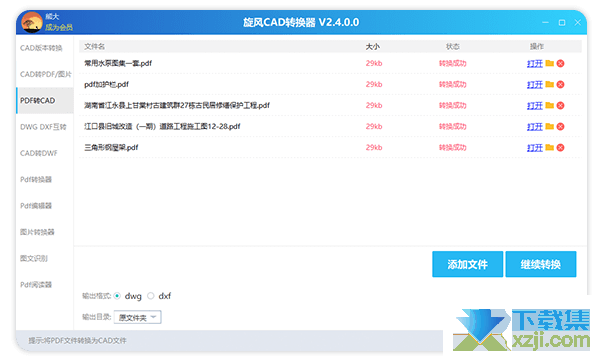Click 转换成功 status of 常用水泵图集一套.pdf
This screenshot has width=603, height=360.
pos(453,63)
